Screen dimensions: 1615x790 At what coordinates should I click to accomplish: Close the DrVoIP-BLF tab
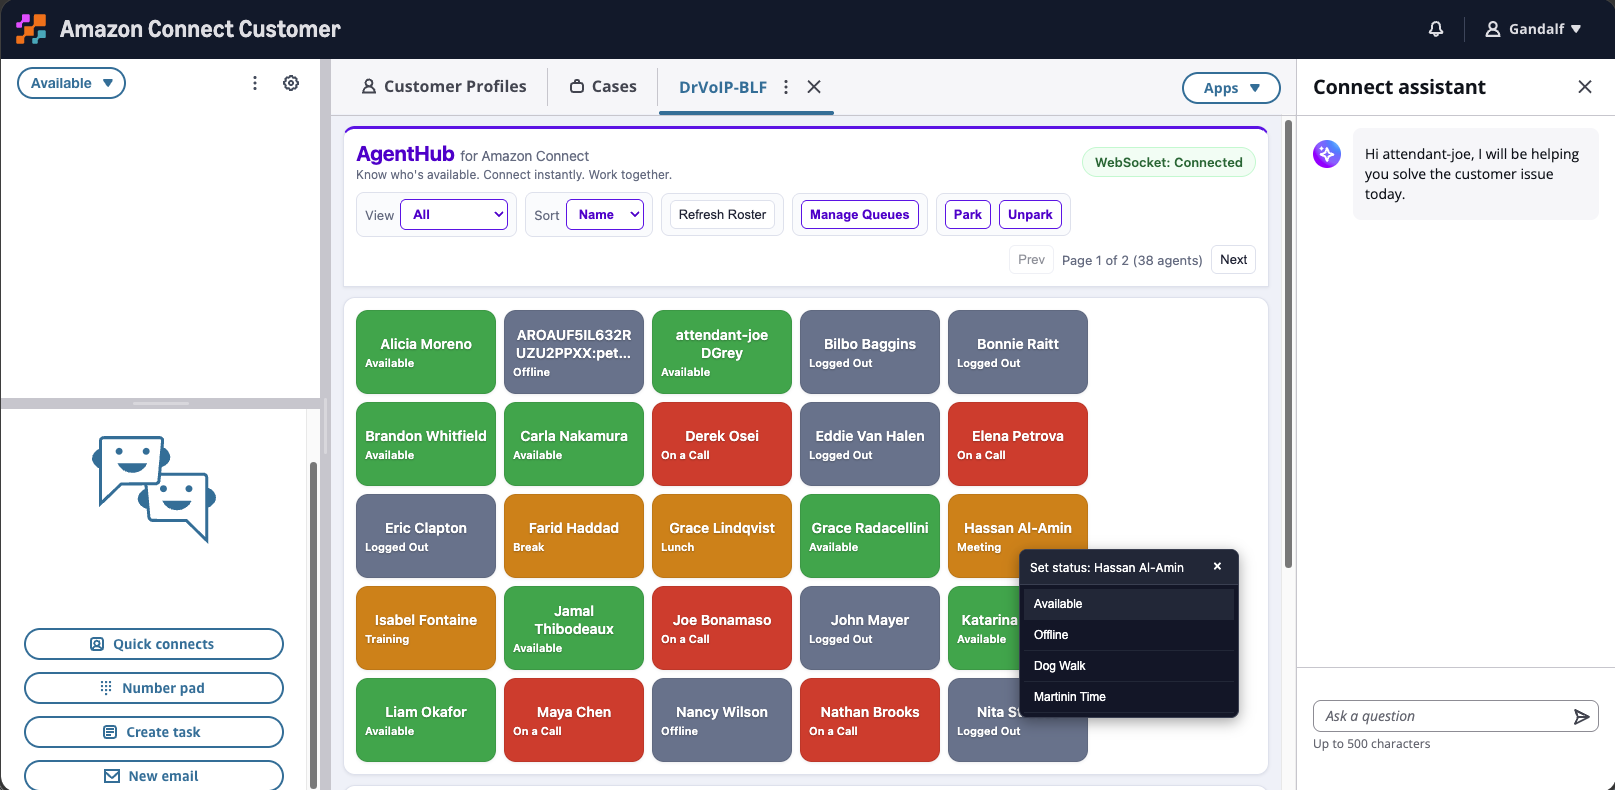pyautogui.click(x=814, y=87)
